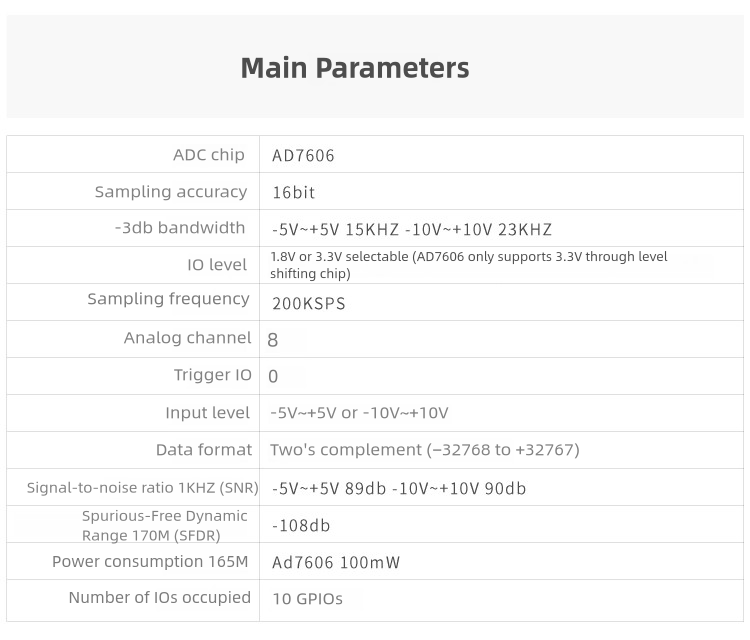Click the 89db 90db SNR value

[x=399, y=488]
